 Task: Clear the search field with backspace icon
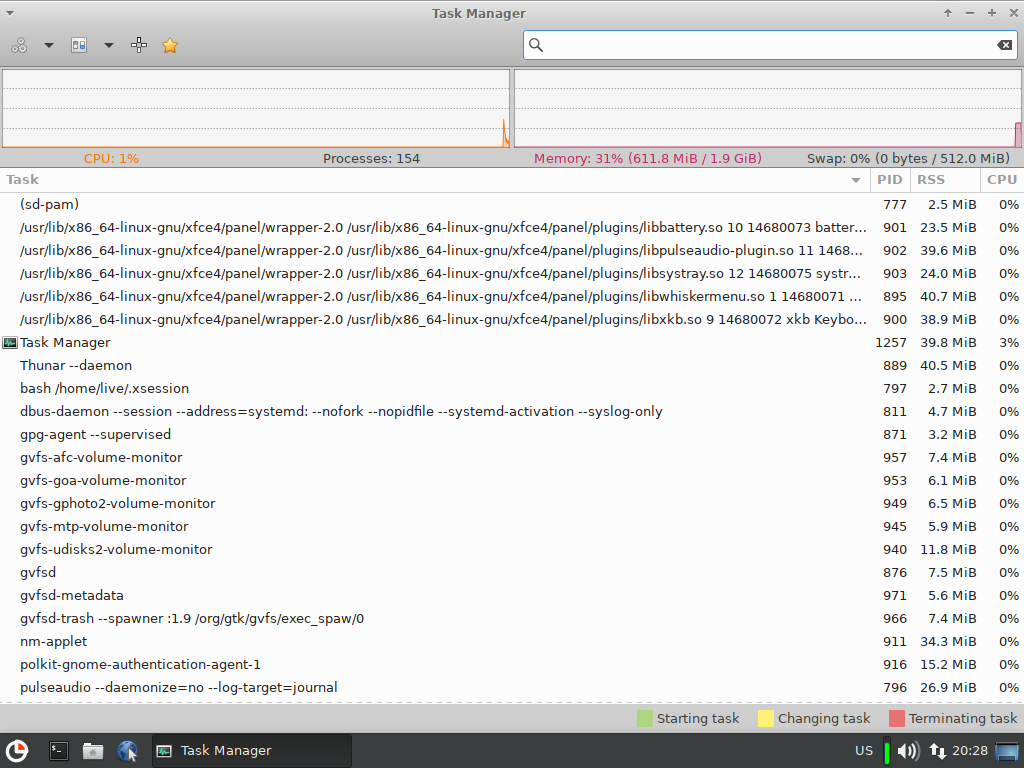point(1004,45)
